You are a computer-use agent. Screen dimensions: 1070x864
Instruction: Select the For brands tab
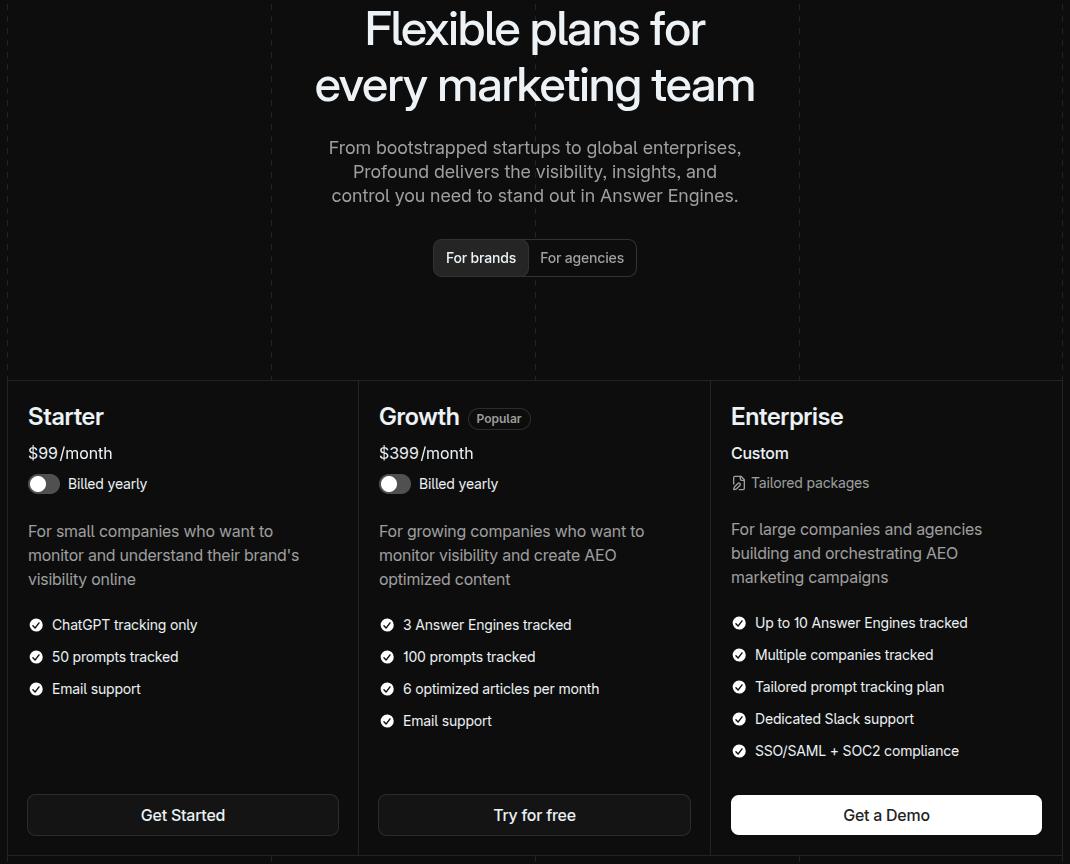[x=481, y=258]
